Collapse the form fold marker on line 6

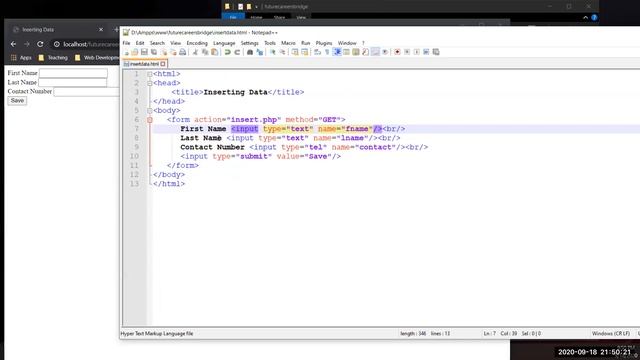[x=150, y=120]
